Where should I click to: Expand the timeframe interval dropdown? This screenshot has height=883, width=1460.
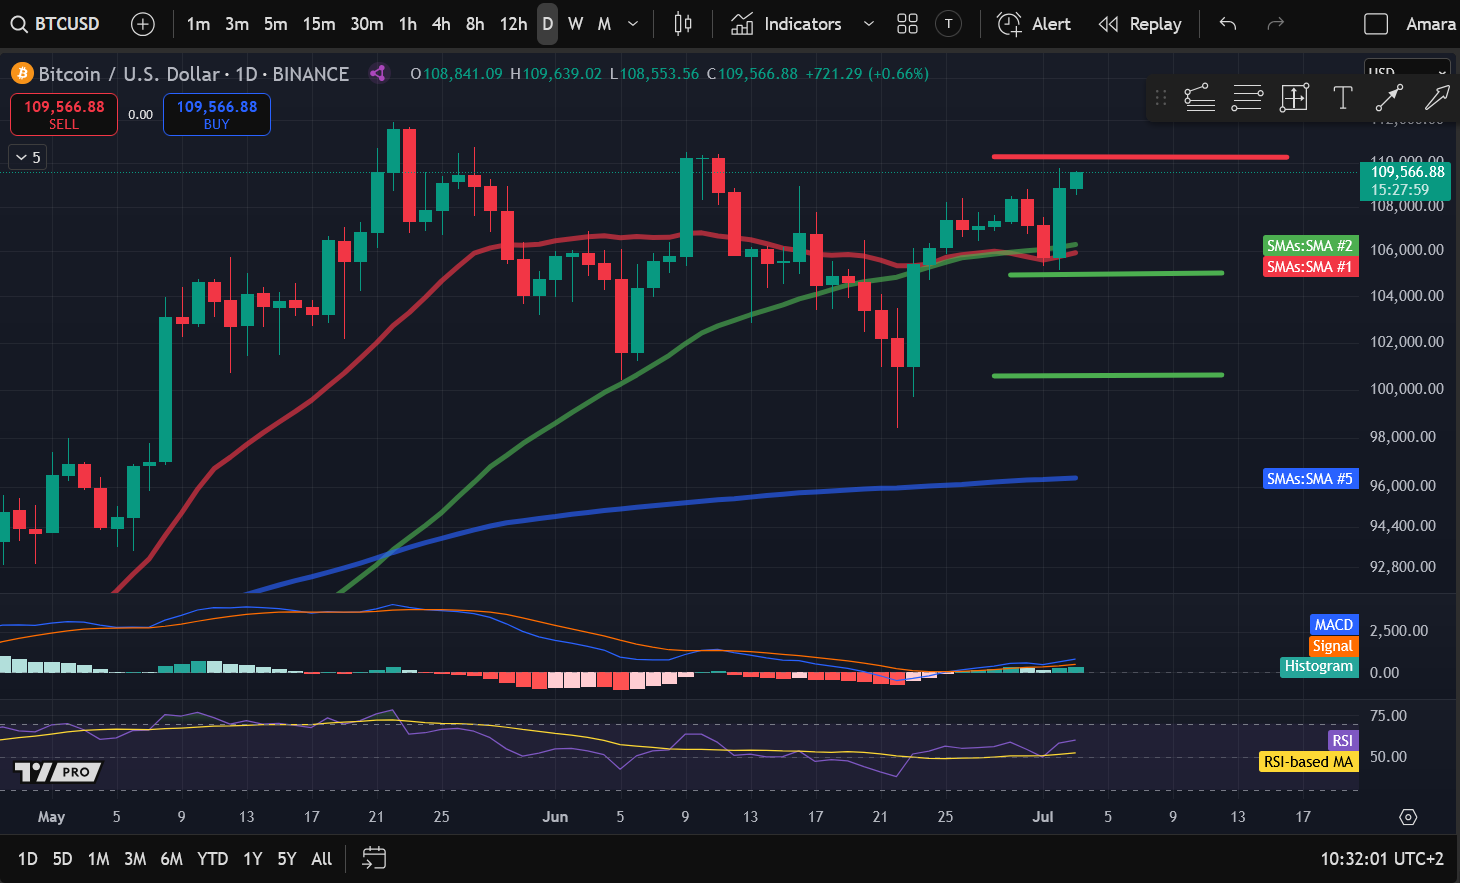tap(633, 24)
